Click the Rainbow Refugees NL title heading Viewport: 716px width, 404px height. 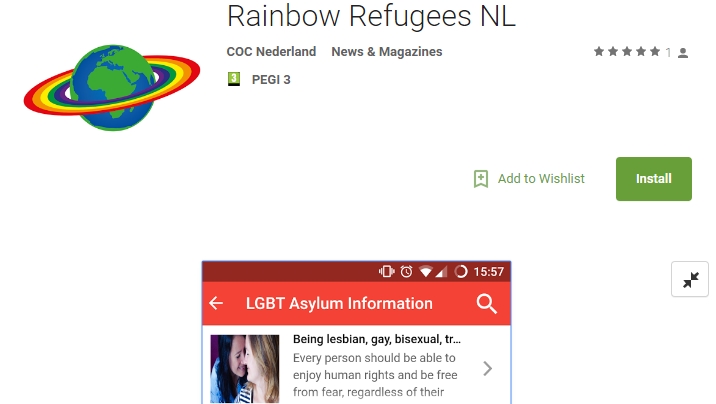click(x=371, y=16)
